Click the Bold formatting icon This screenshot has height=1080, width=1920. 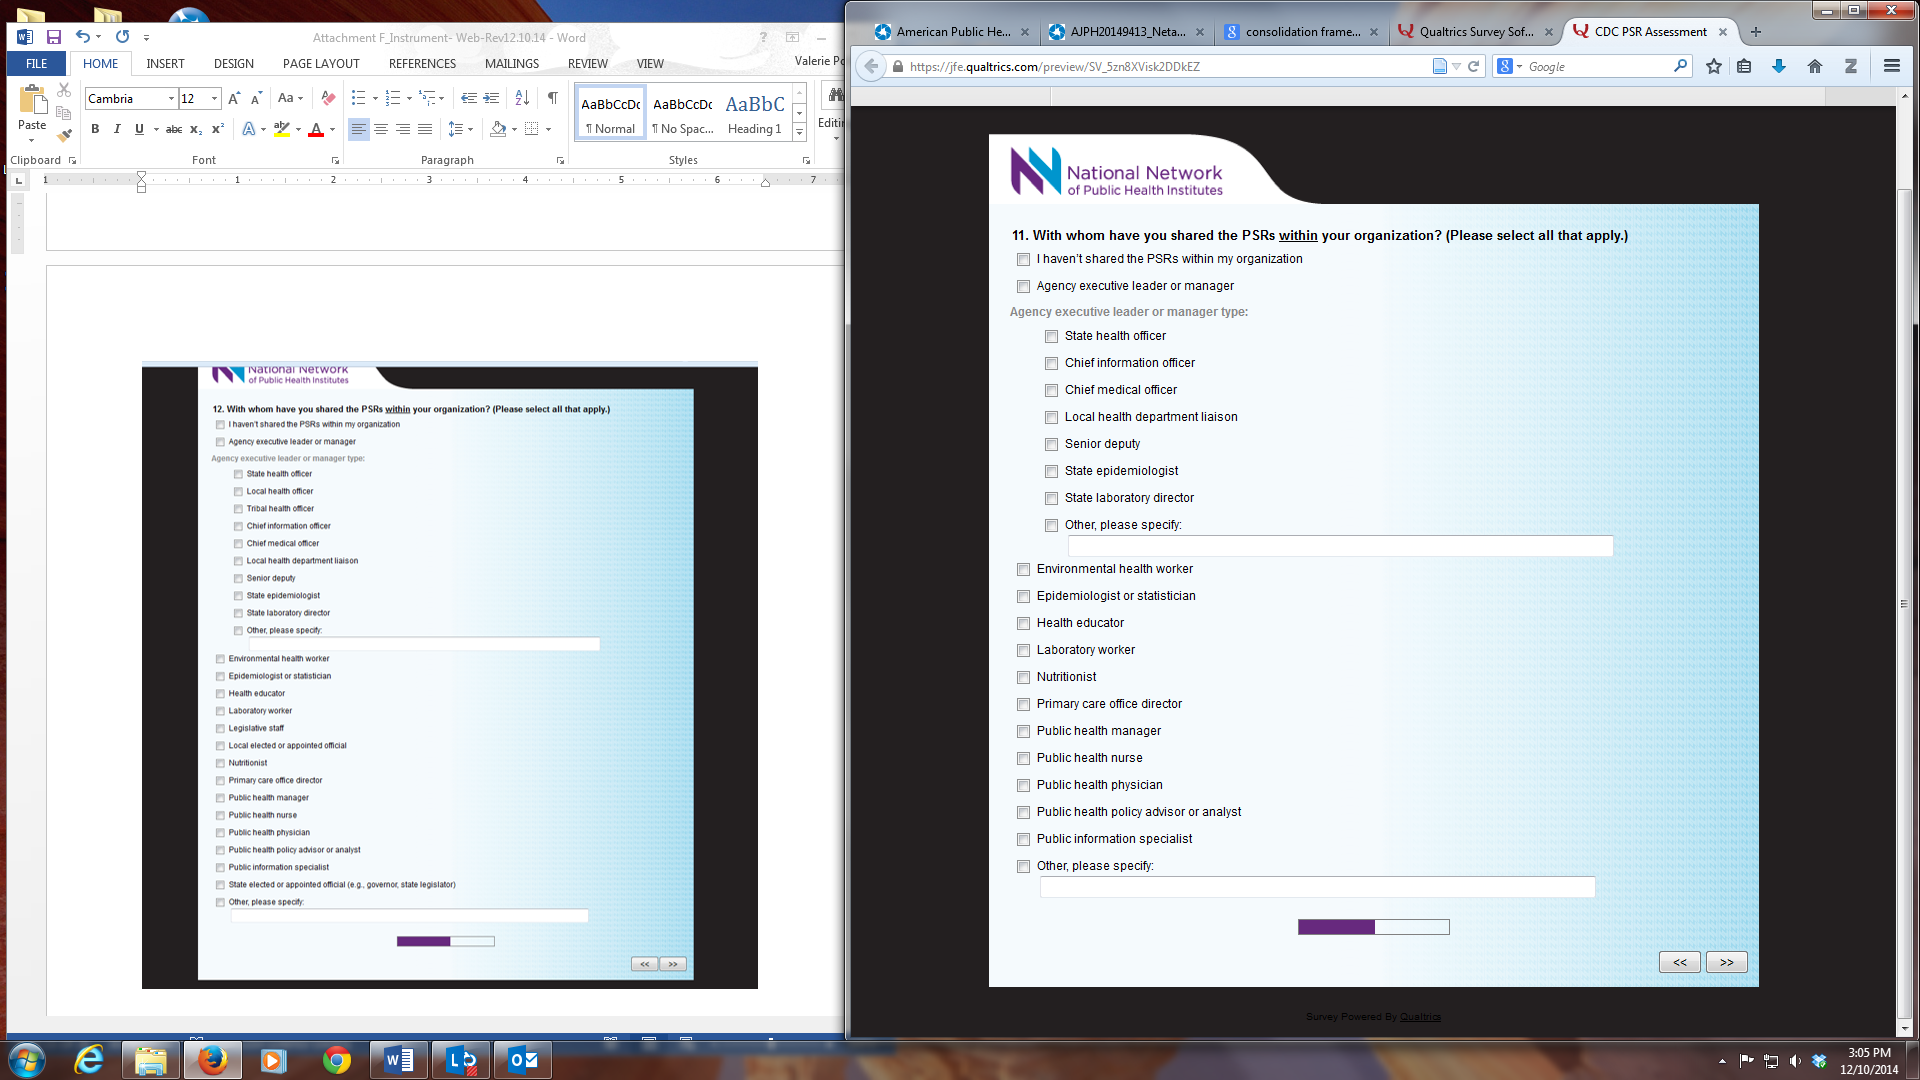[95, 129]
